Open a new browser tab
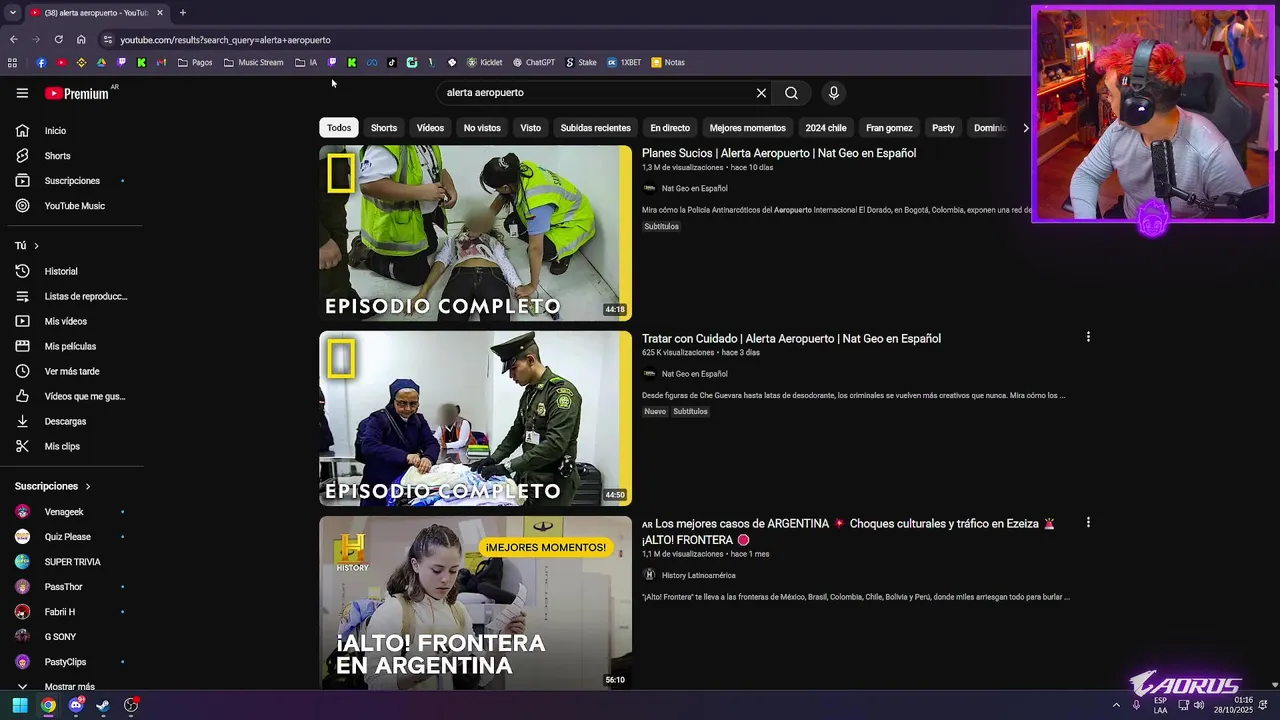This screenshot has width=1280, height=720. (x=182, y=13)
